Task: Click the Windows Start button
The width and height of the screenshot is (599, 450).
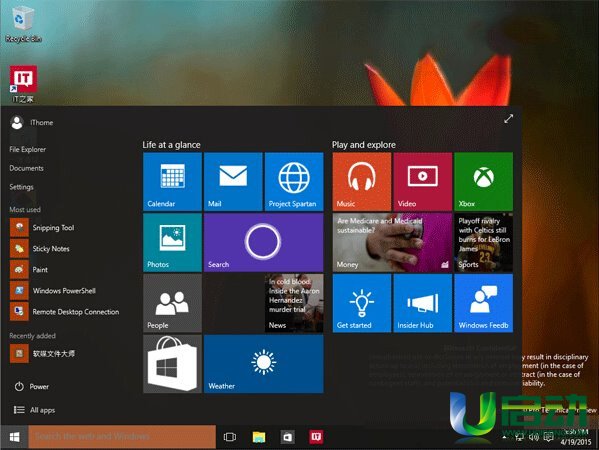Action: point(14,437)
